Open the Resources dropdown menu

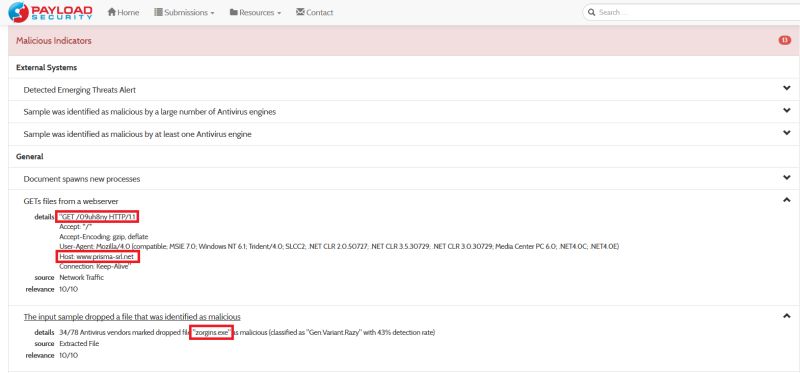[x=255, y=12]
